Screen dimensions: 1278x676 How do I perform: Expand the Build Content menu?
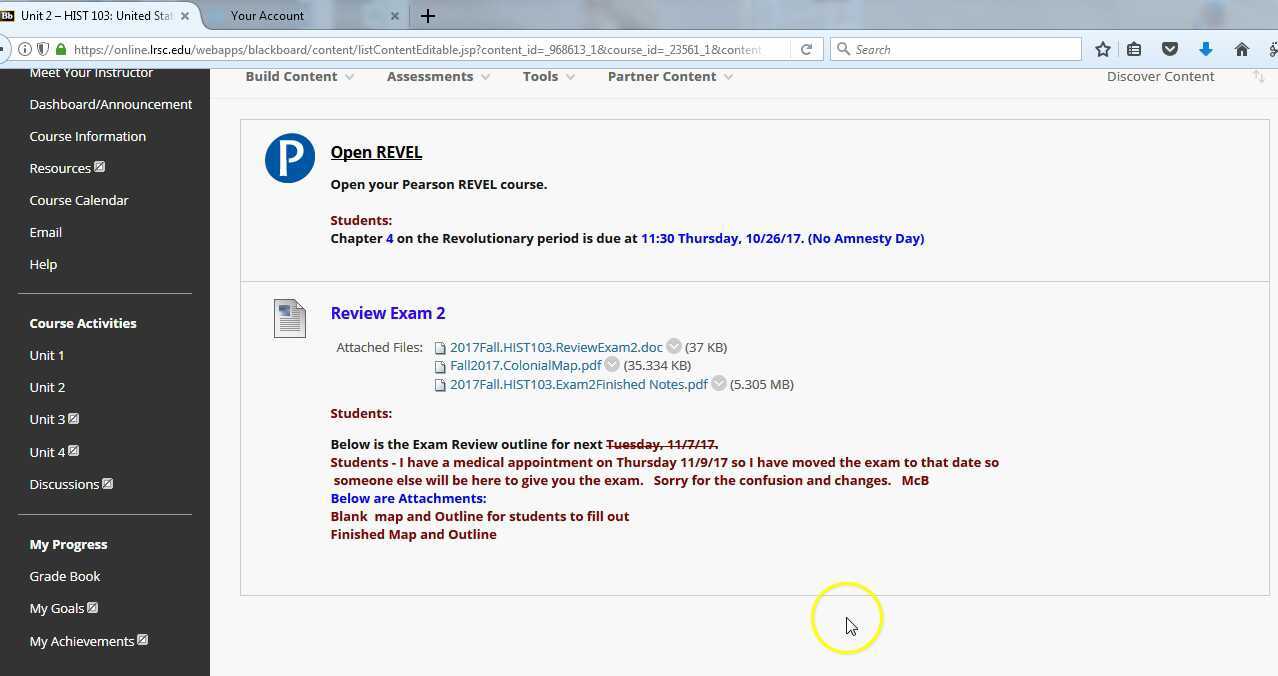pyautogui.click(x=299, y=76)
